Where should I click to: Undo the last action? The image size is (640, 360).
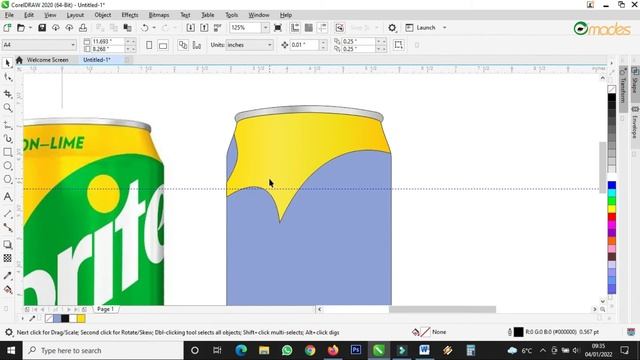[x=144, y=28]
